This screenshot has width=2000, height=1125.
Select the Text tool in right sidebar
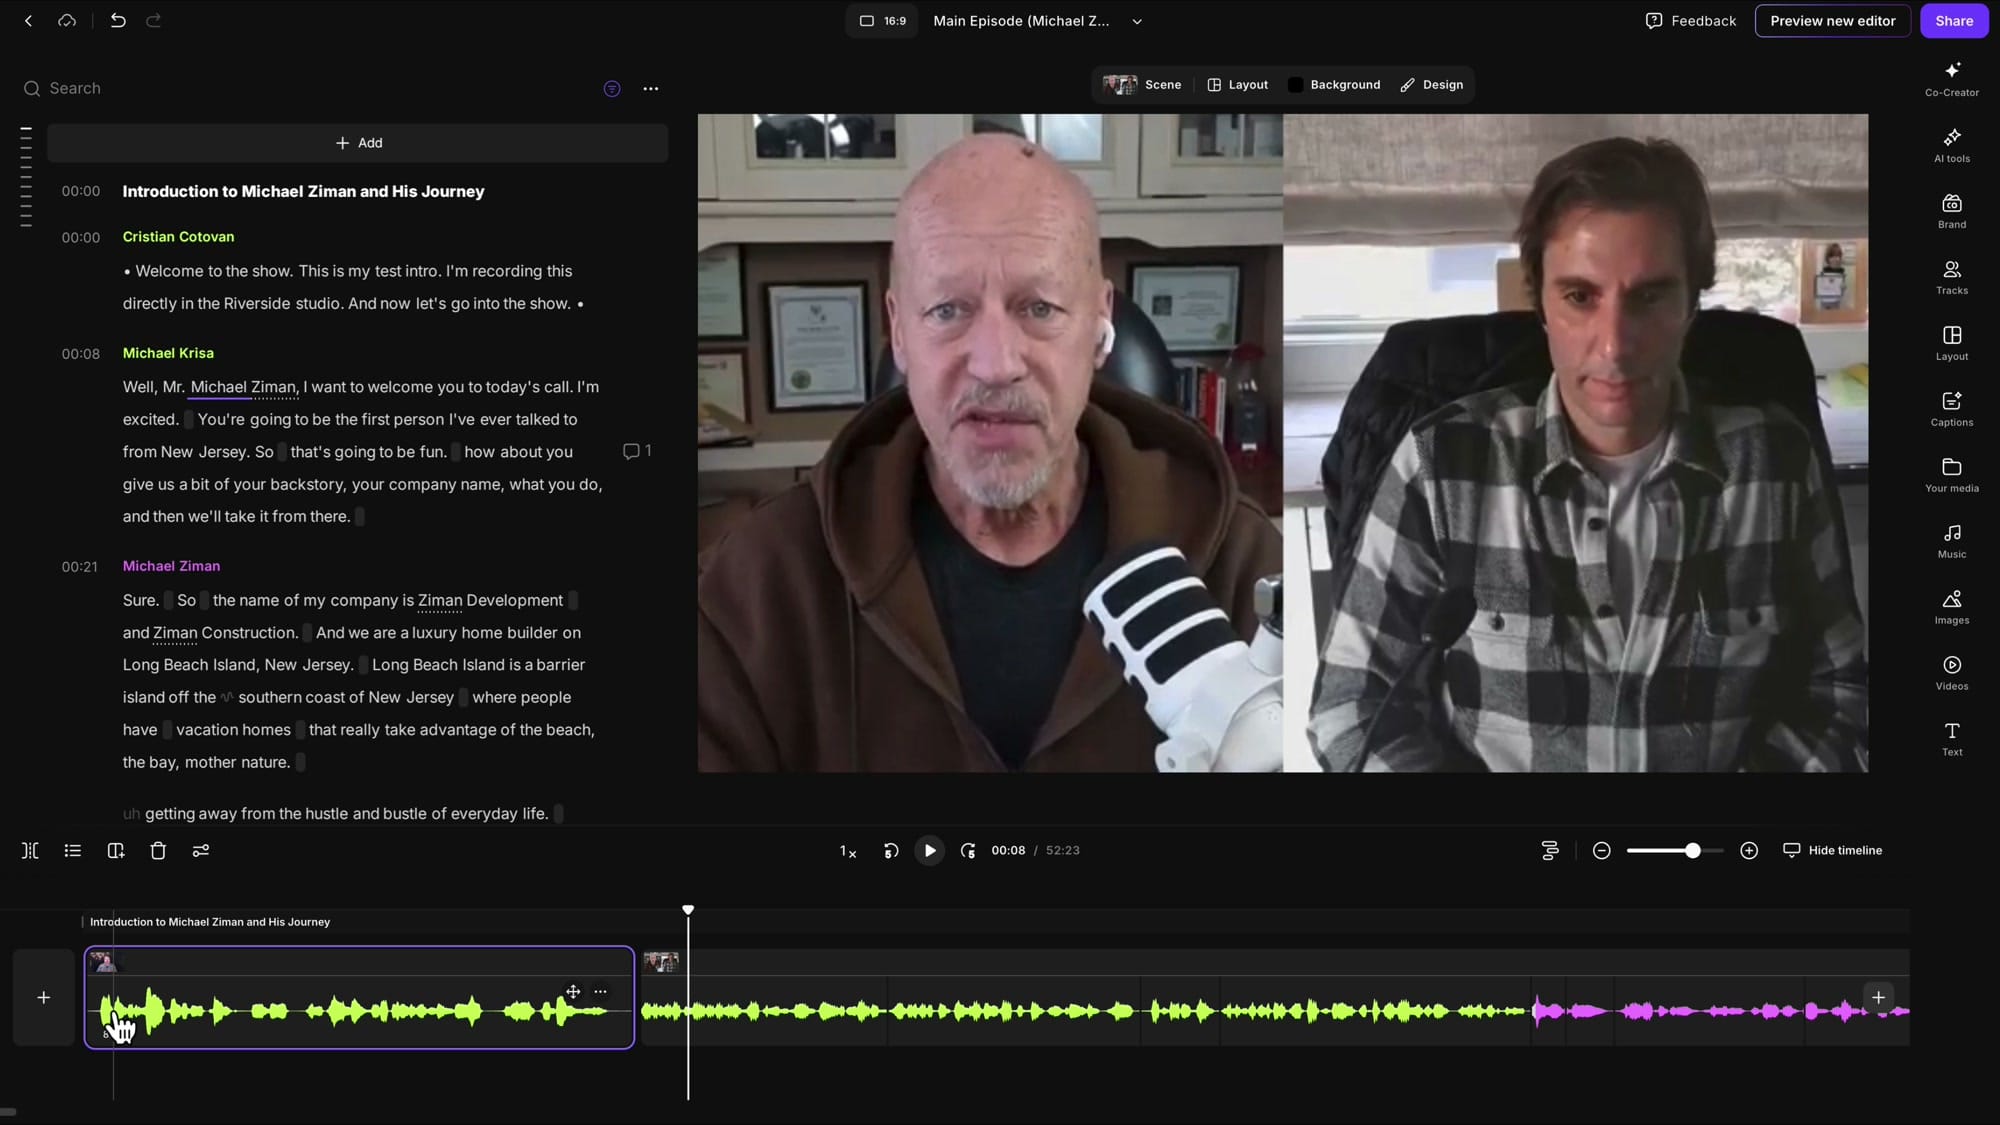[x=1951, y=738]
